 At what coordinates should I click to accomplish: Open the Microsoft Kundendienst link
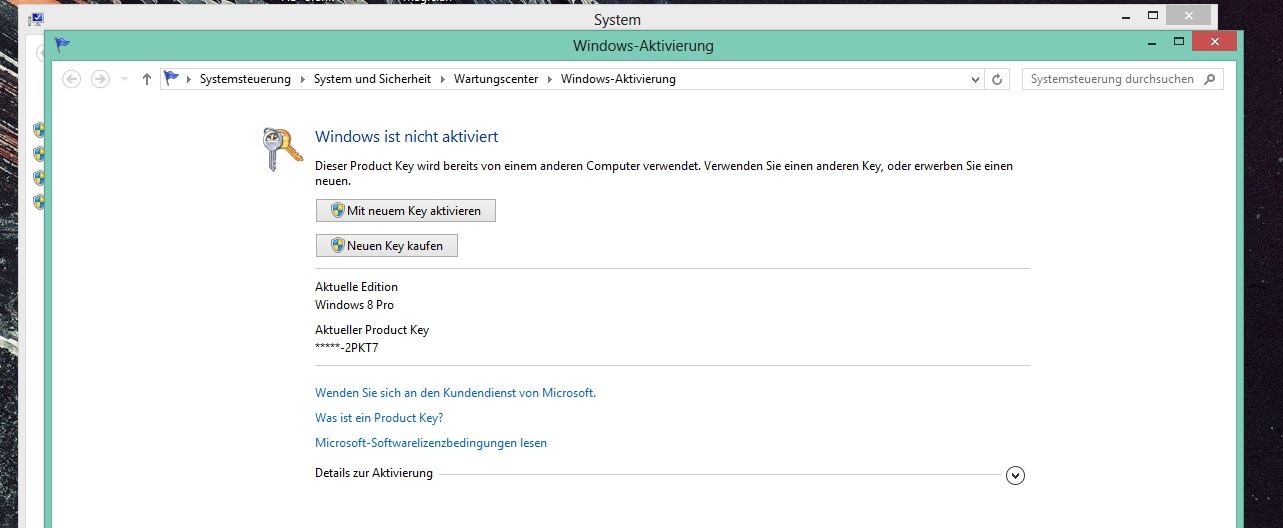point(455,393)
